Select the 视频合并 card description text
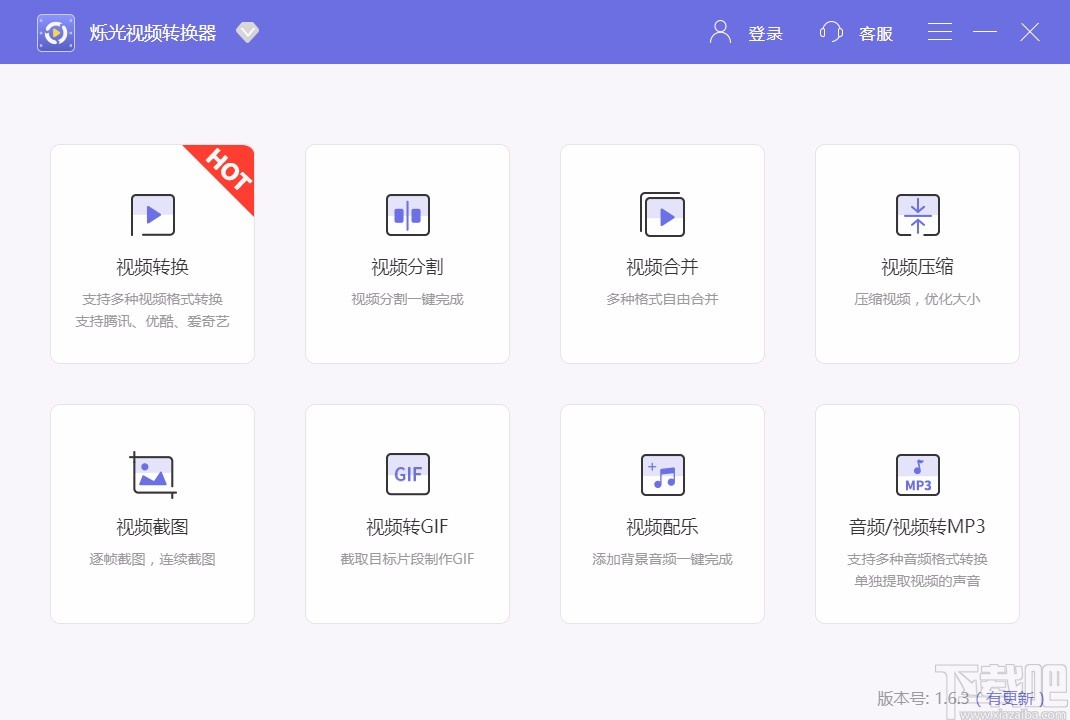Screen dimensions: 1070x720 pyautogui.click(x=662, y=298)
